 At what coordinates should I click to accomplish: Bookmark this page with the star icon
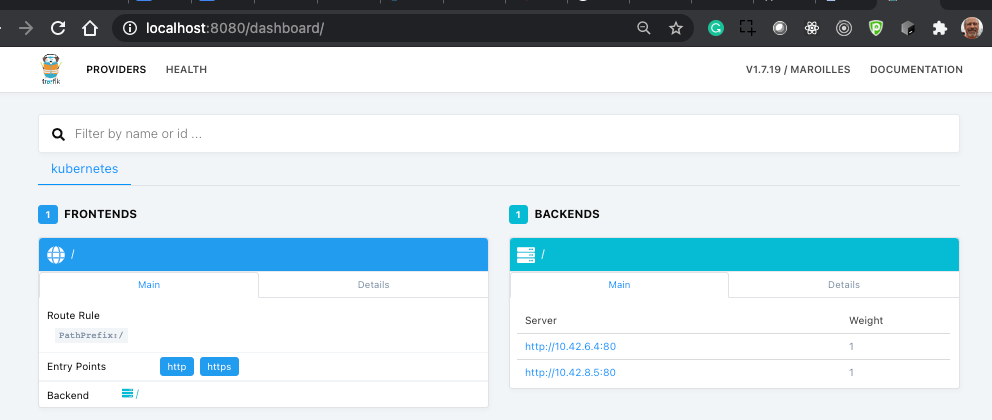[676, 28]
